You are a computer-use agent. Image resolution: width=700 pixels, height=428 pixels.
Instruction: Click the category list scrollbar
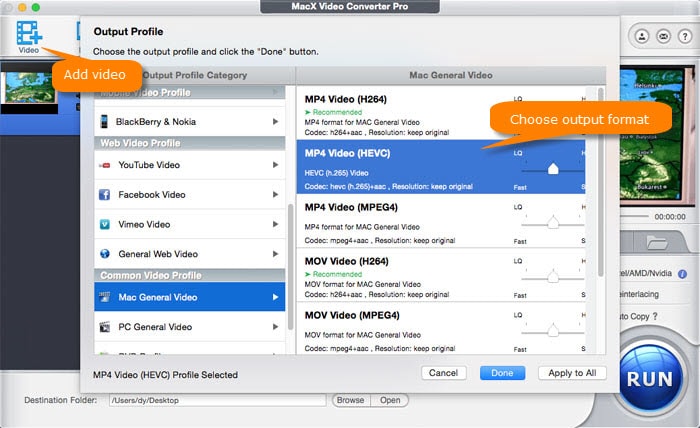291,266
